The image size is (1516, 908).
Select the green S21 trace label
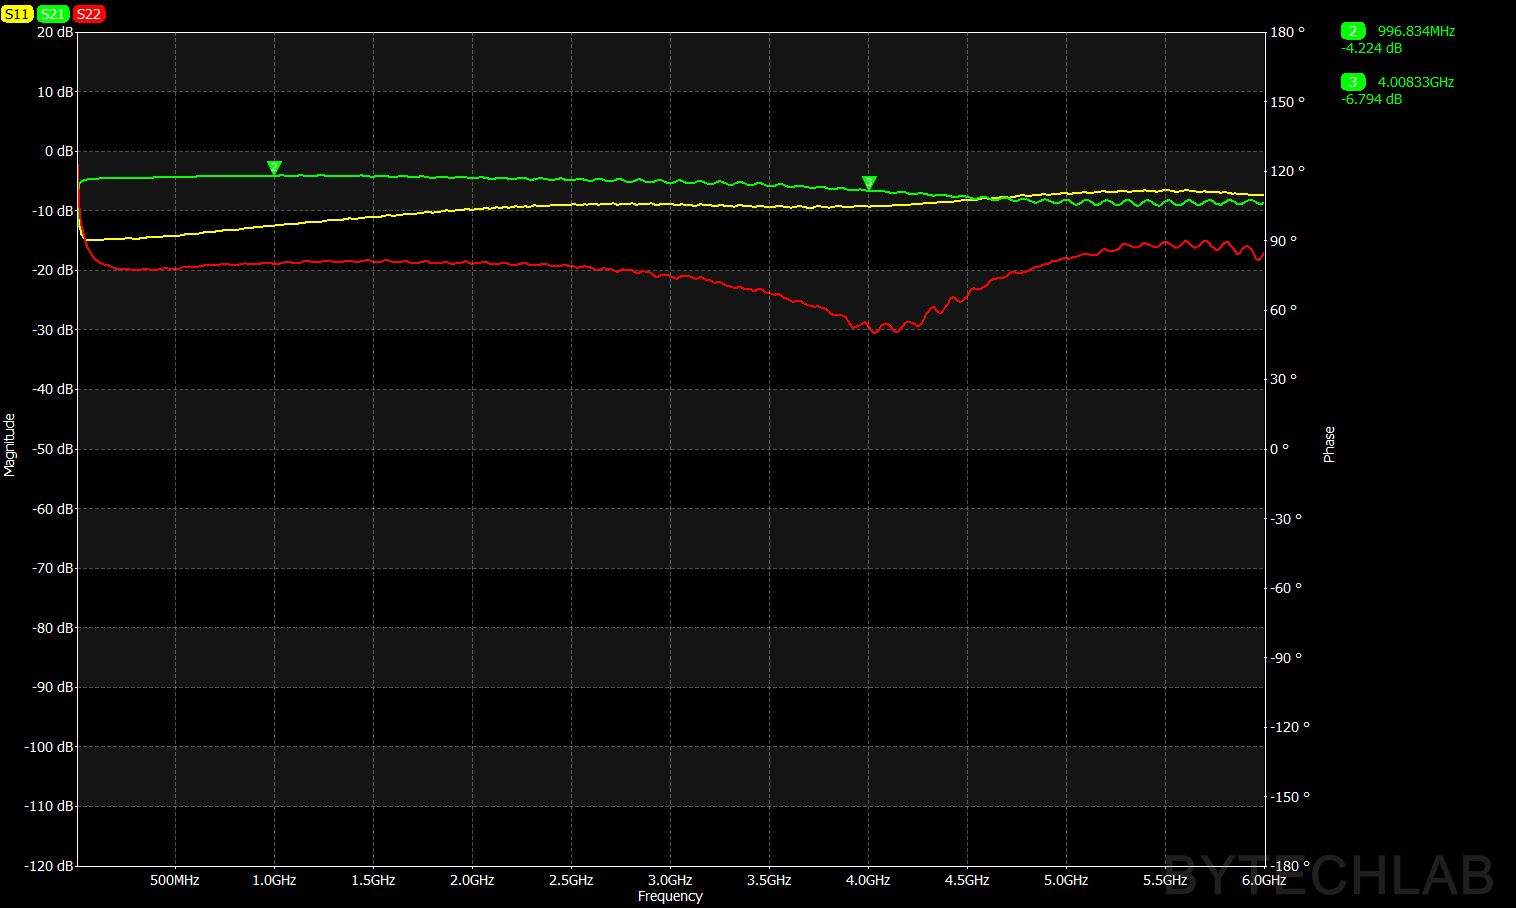[53, 14]
